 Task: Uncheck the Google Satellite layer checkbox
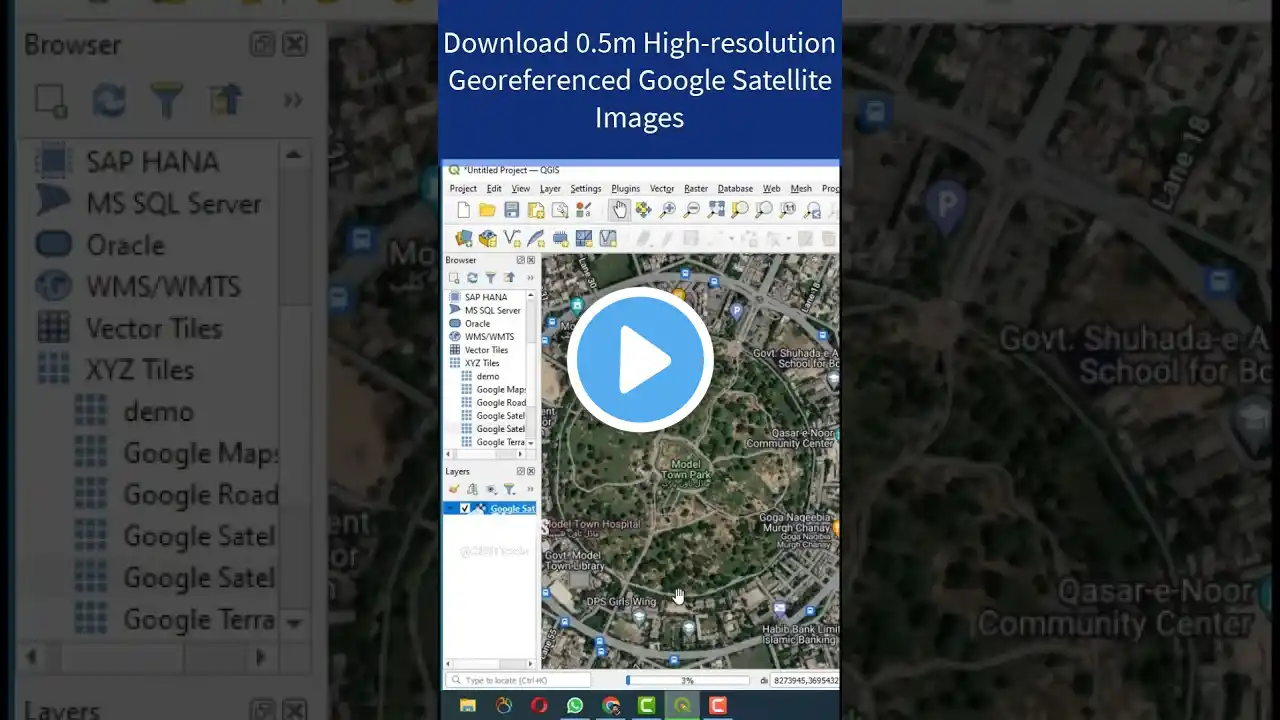click(x=465, y=509)
